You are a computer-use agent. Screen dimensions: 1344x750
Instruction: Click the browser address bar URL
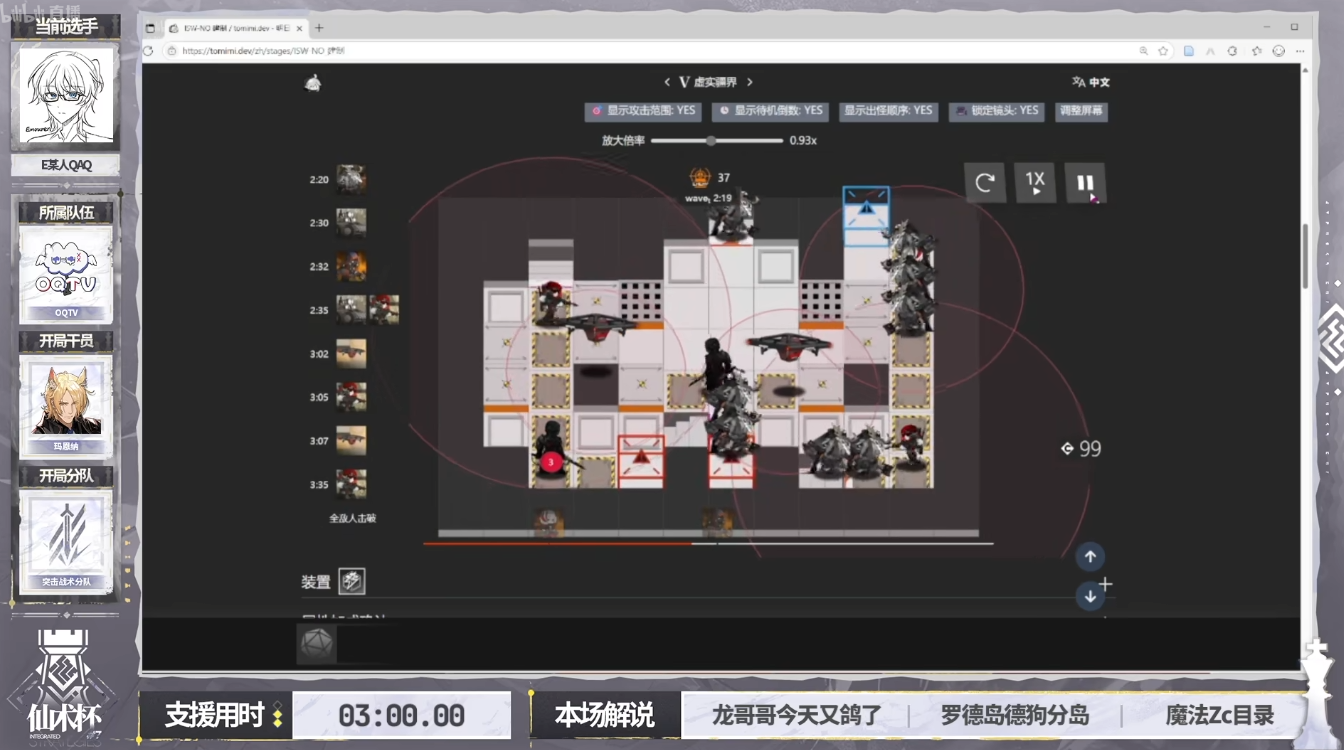pyautogui.click(x=264, y=51)
